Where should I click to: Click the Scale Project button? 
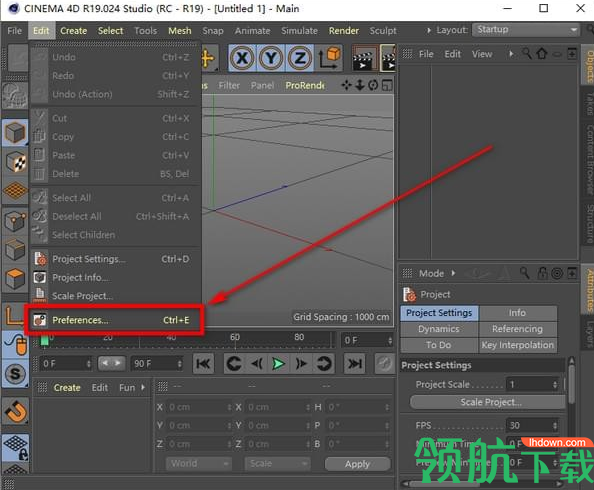coord(488,402)
